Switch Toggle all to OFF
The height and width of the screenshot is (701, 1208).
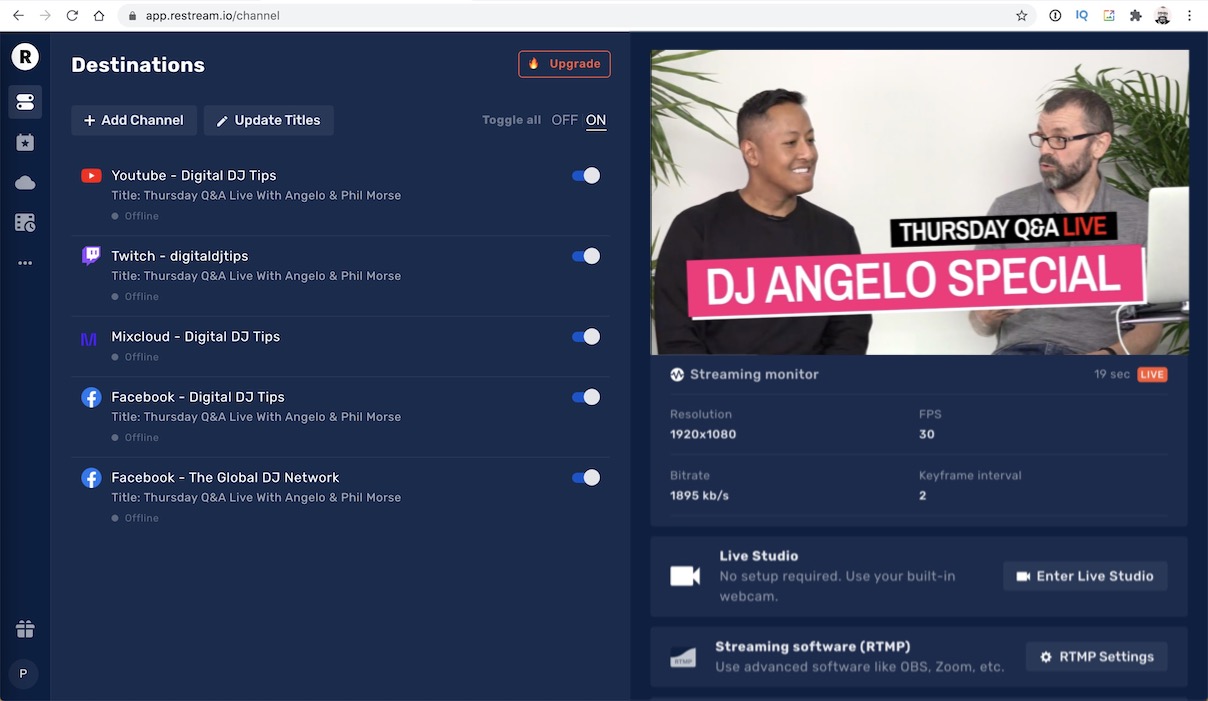click(x=563, y=119)
